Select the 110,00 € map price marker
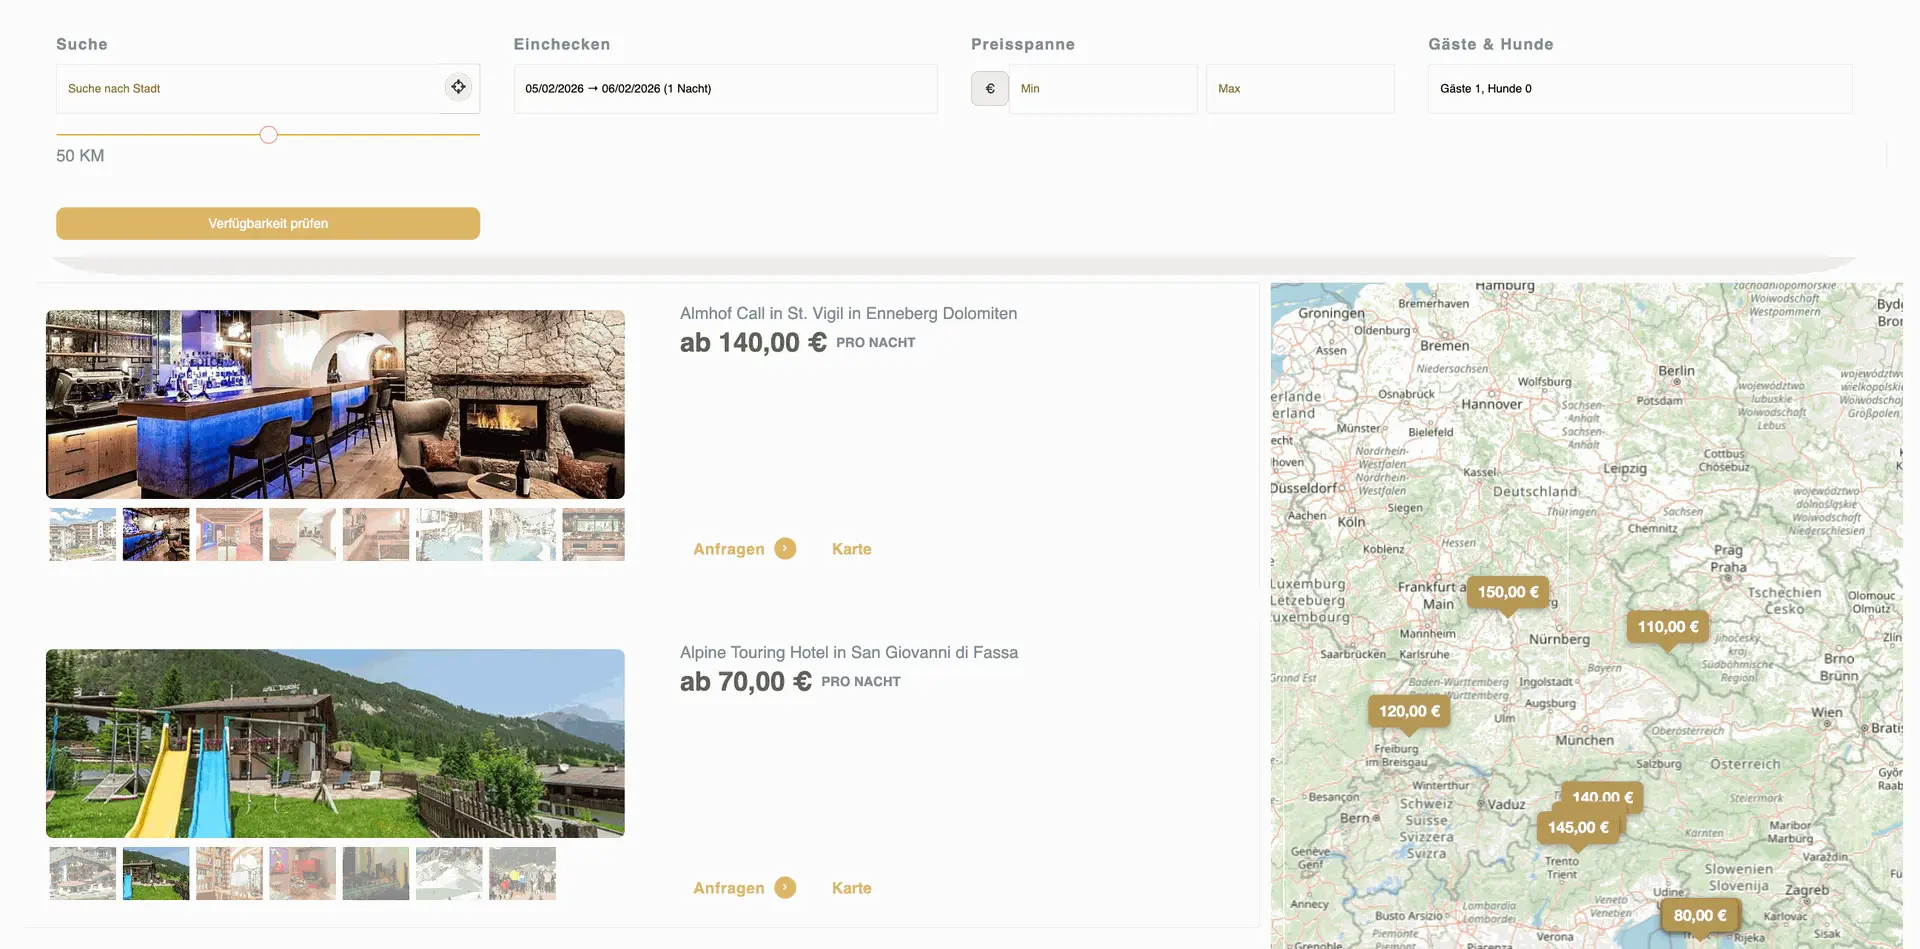Screen dimensions: 1920x949 1667,627
